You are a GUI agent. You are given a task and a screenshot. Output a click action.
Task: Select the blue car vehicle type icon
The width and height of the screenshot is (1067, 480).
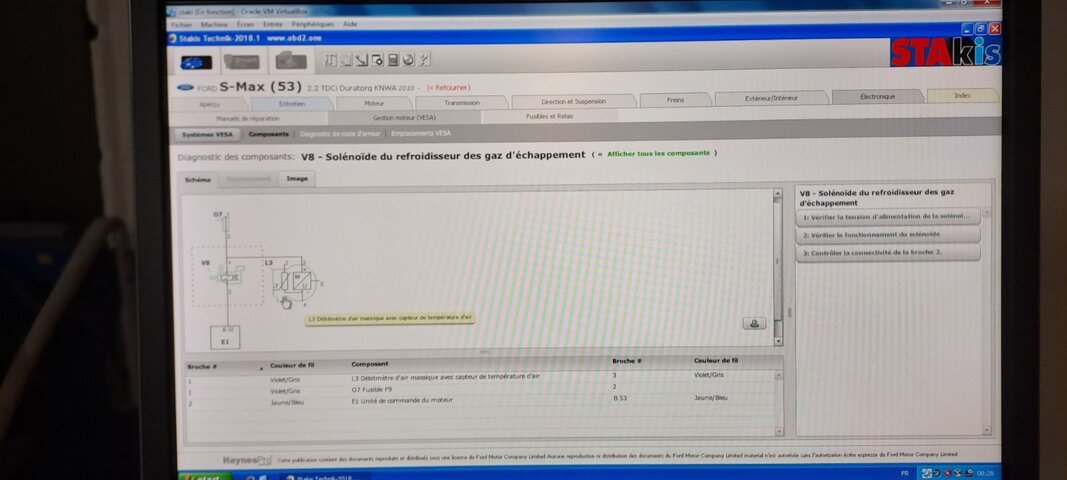[x=196, y=62]
